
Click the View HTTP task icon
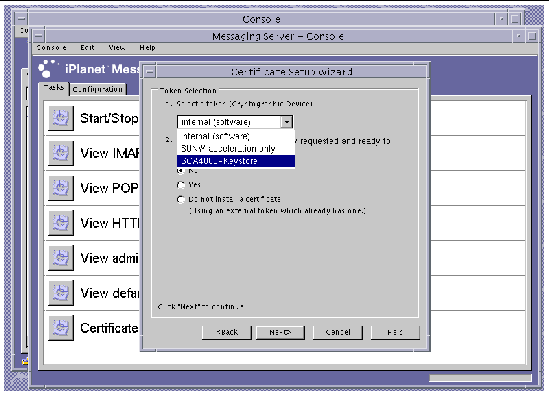(61, 223)
